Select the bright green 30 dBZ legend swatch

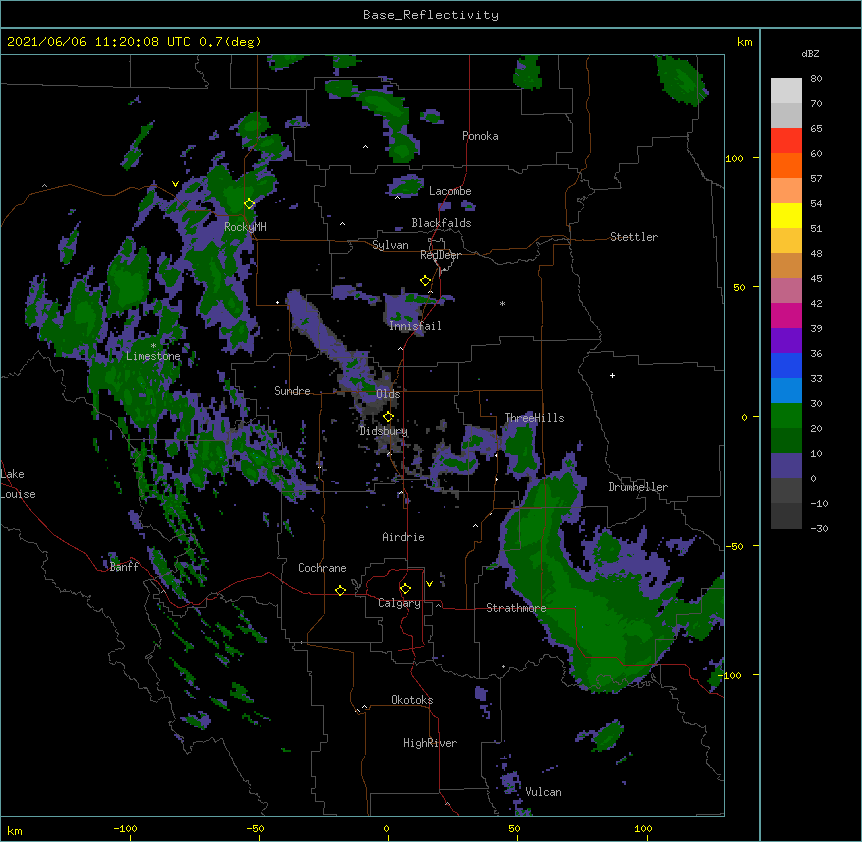[786, 416]
